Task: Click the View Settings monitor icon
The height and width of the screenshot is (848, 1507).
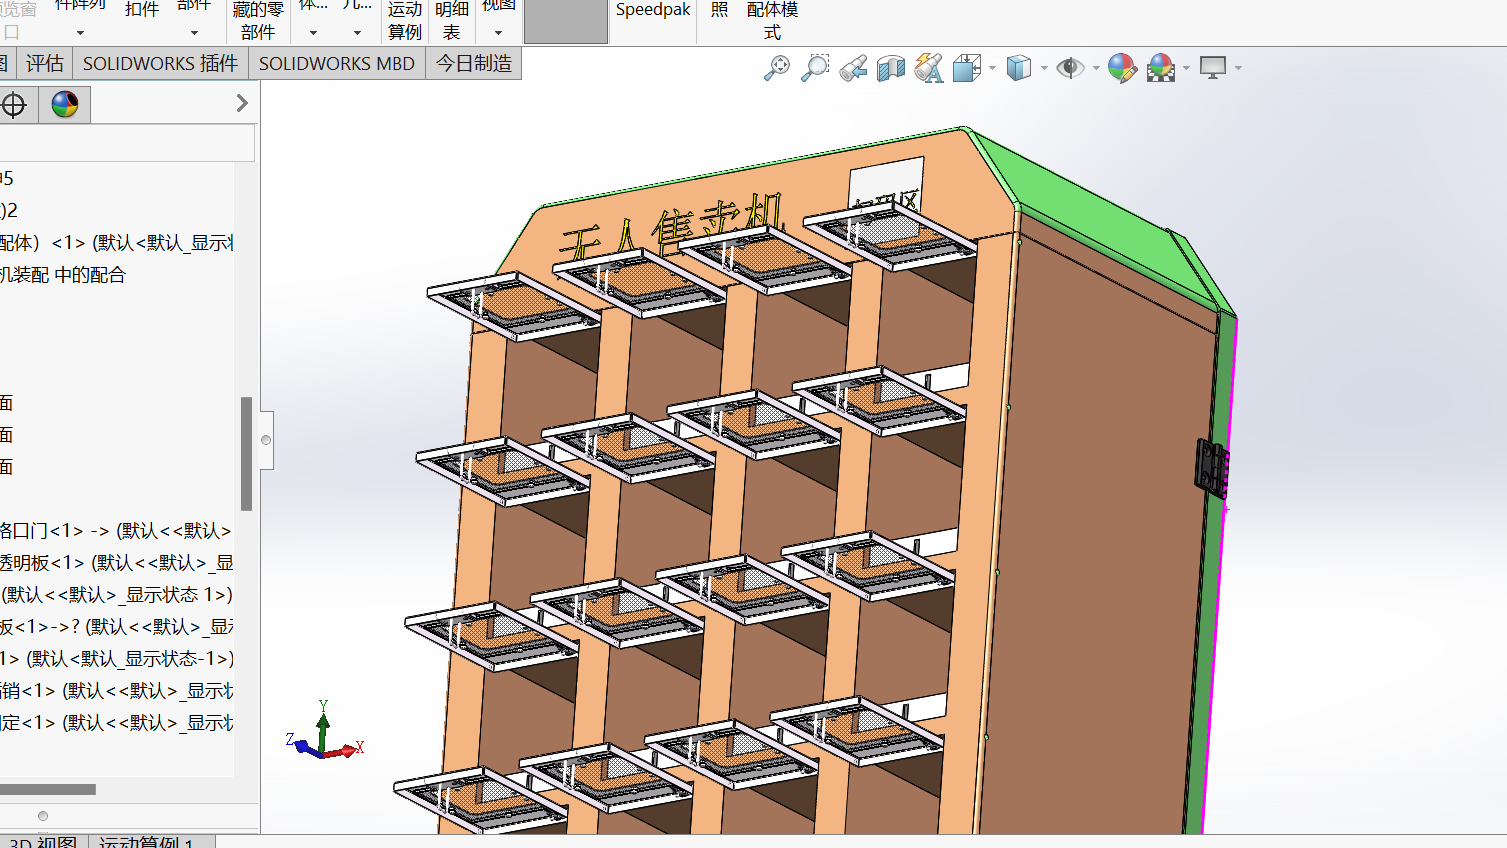Action: pos(1213,68)
